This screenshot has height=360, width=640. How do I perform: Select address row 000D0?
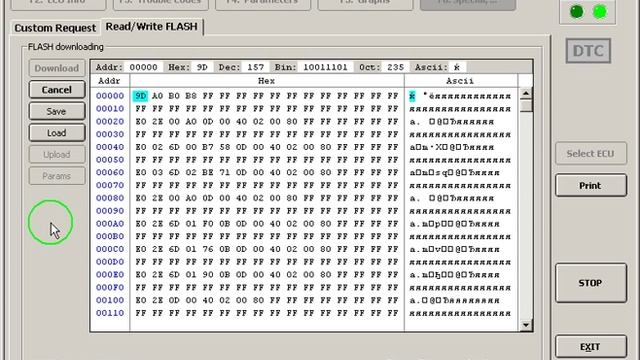[x=110, y=262]
